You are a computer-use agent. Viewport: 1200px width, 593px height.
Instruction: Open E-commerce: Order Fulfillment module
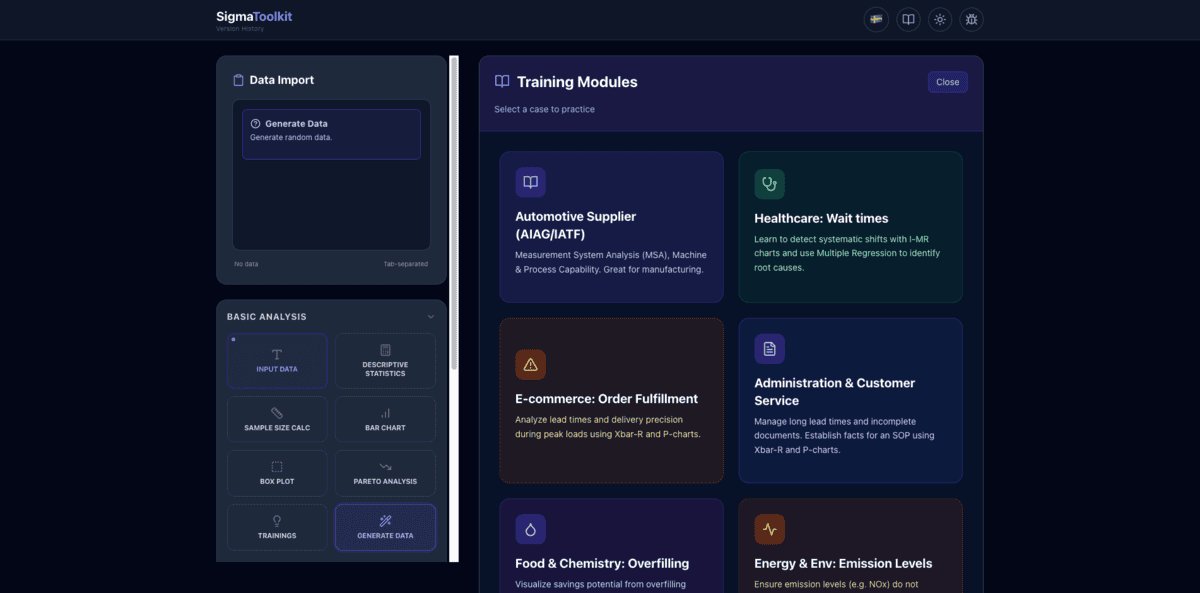coord(611,401)
